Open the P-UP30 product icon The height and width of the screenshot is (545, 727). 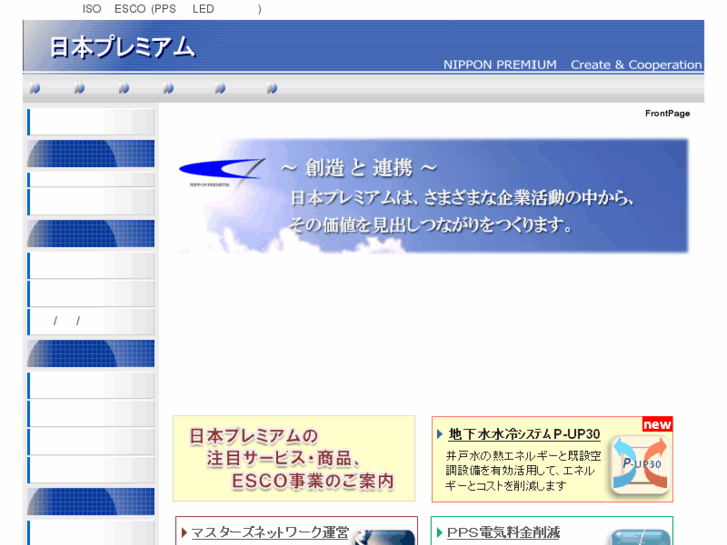point(640,464)
